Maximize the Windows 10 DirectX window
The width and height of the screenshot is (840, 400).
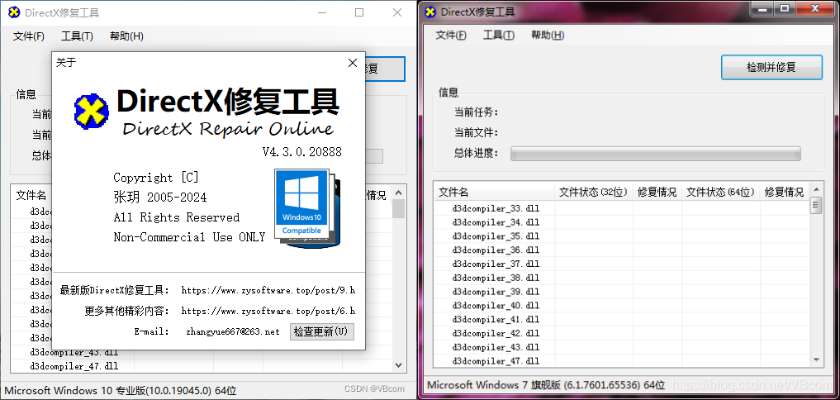(x=359, y=12)
